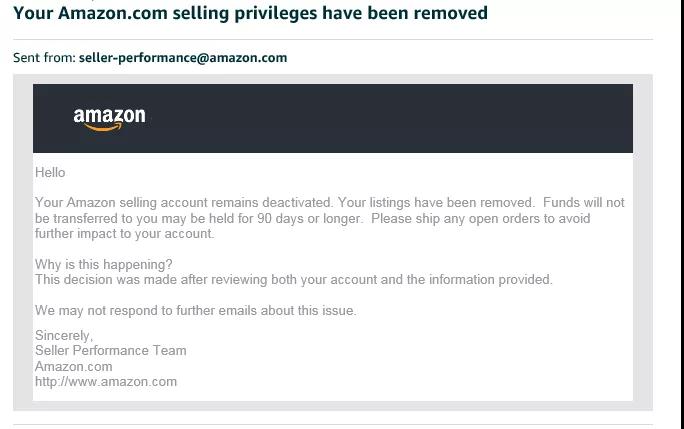The image size is (684, 429).
Task: Click the 'Seller Performance Team' signature line
Action: [x=110, y=350]
